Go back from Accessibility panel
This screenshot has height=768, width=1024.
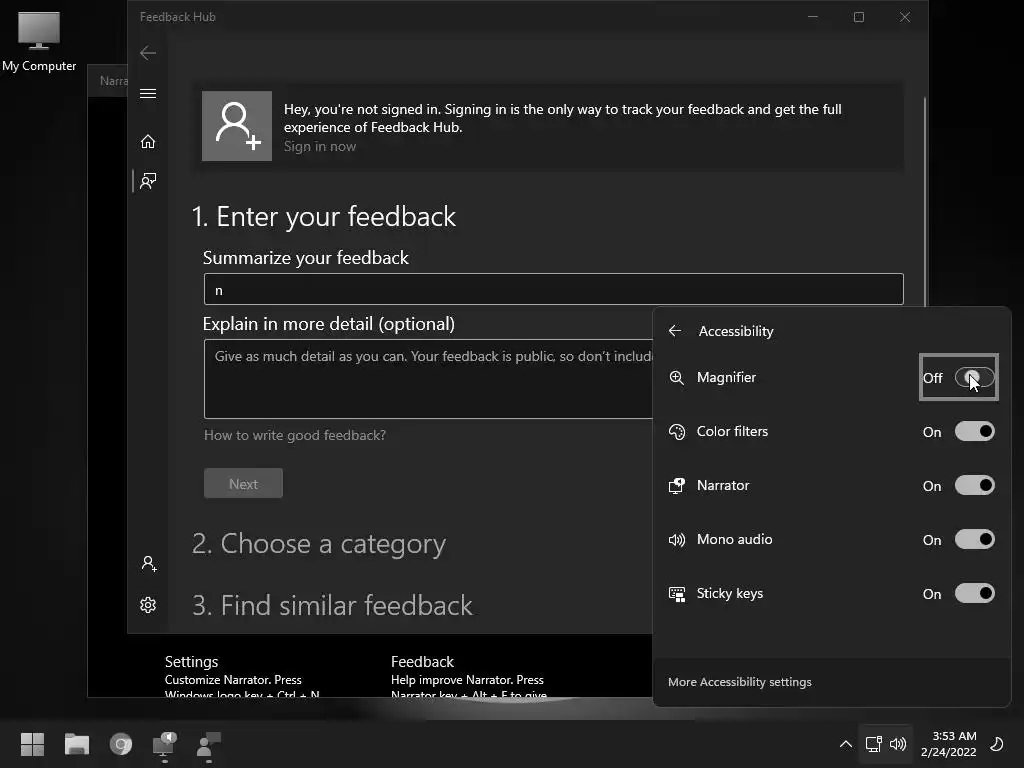click(675, 330)
